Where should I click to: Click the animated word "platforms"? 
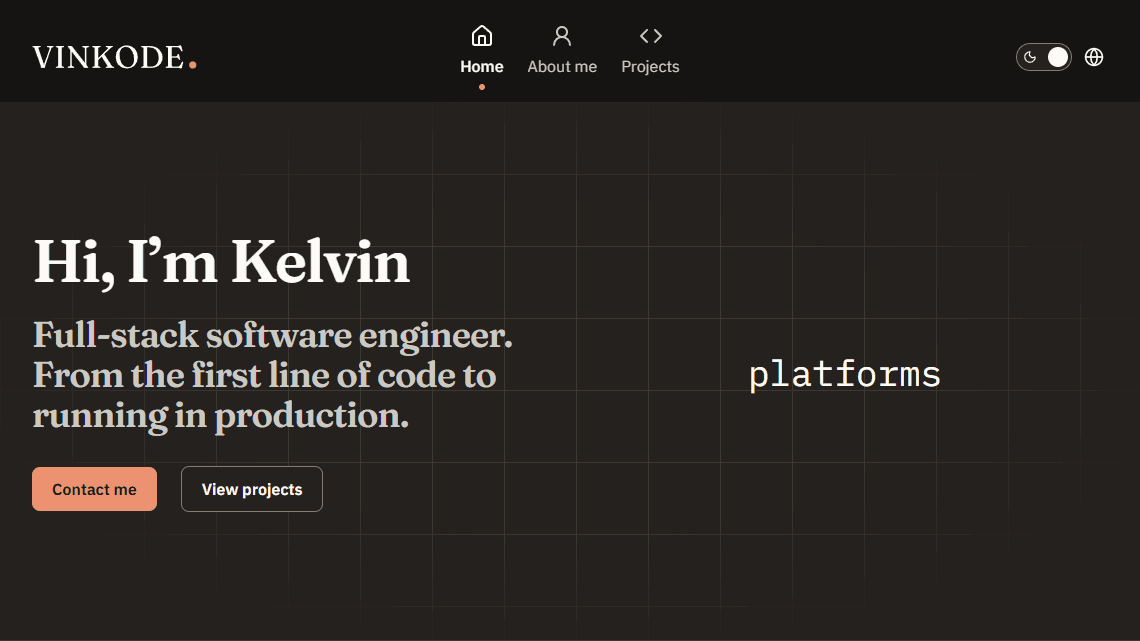pos(845,374)
